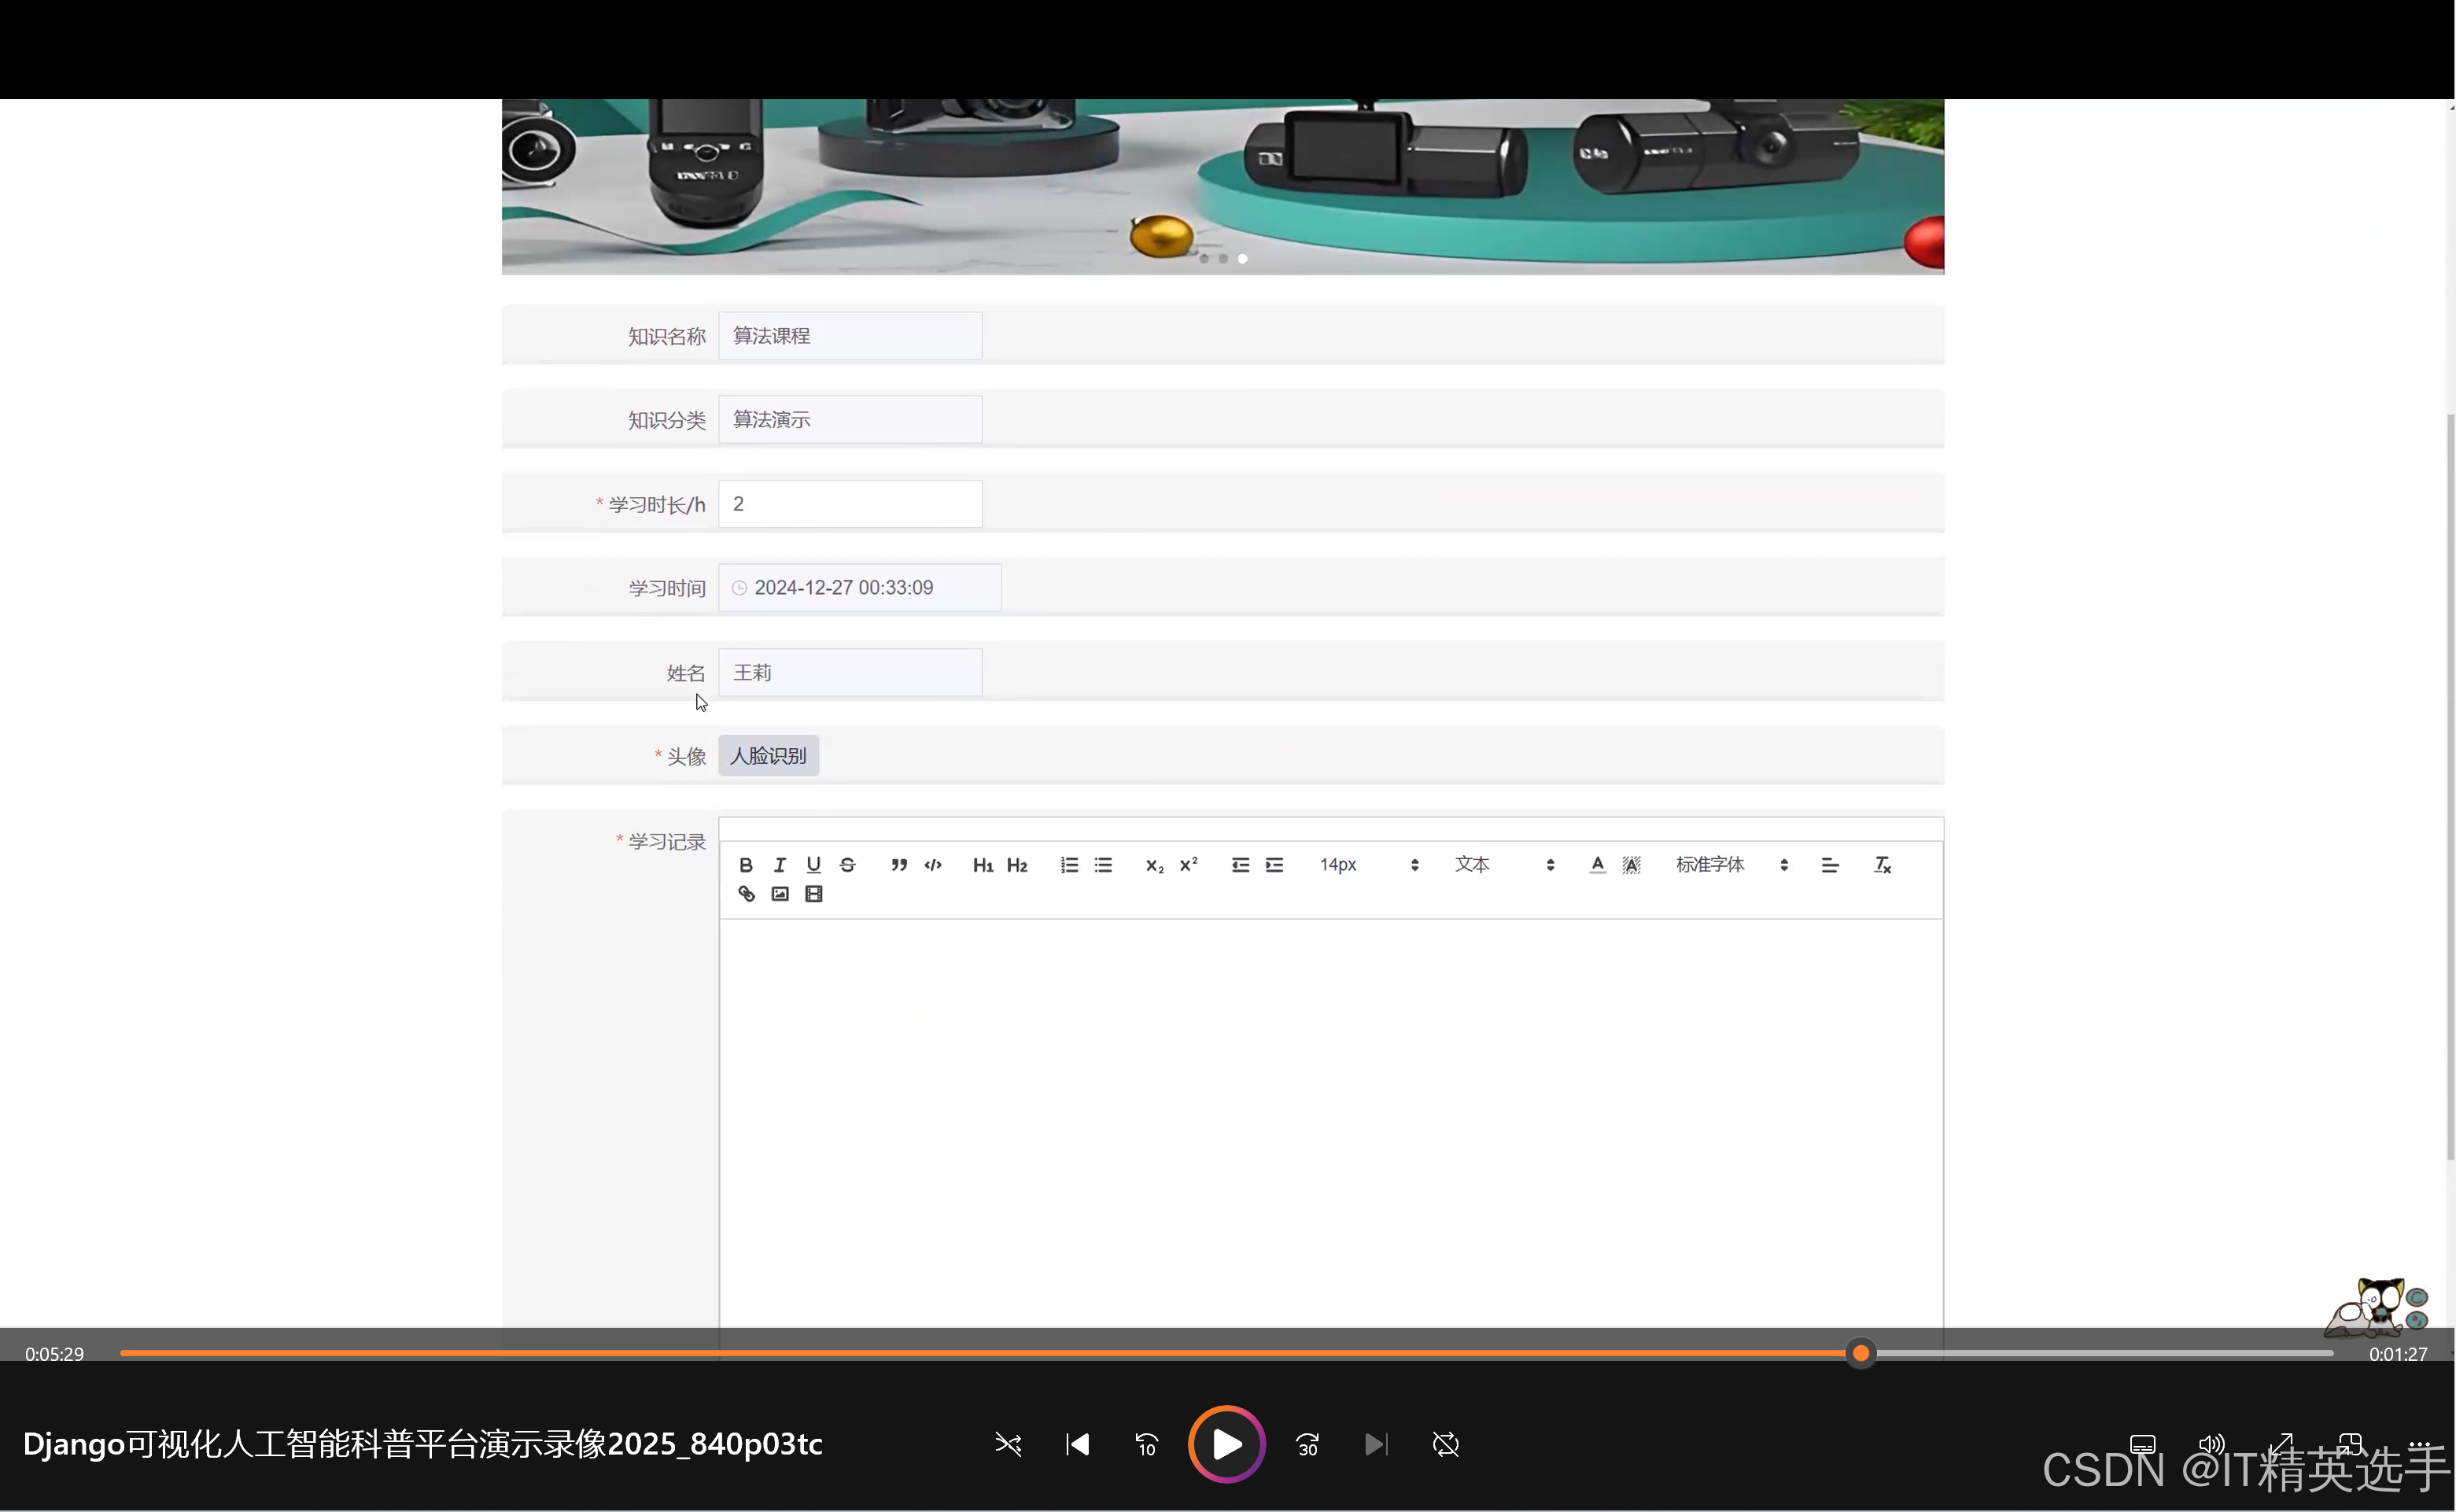Toggle bold formatting in the editor
This screenshot has height=1512, width=2456.
point(746,865)
